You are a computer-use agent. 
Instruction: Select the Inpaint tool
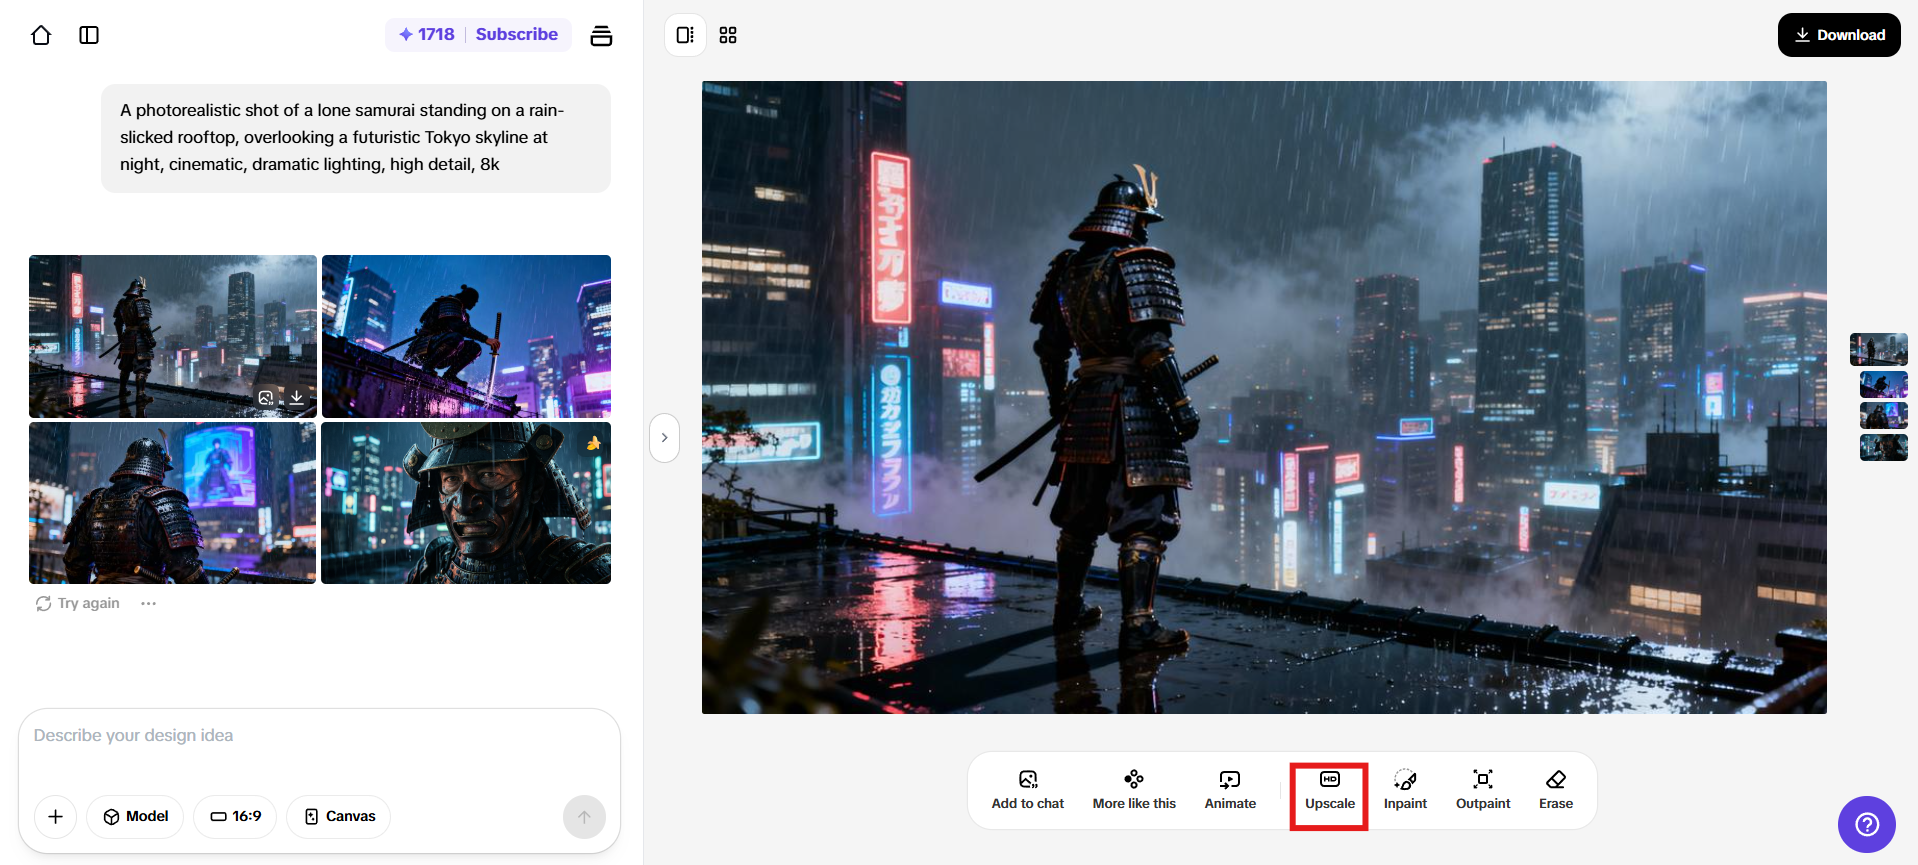click(x=1405, y=790)
